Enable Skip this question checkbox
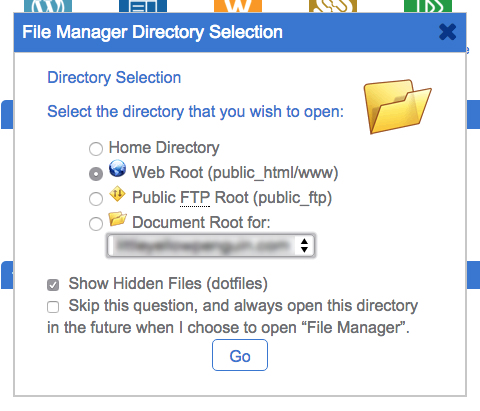The height and width of the screenshot is (411, 480). point(53,307)
